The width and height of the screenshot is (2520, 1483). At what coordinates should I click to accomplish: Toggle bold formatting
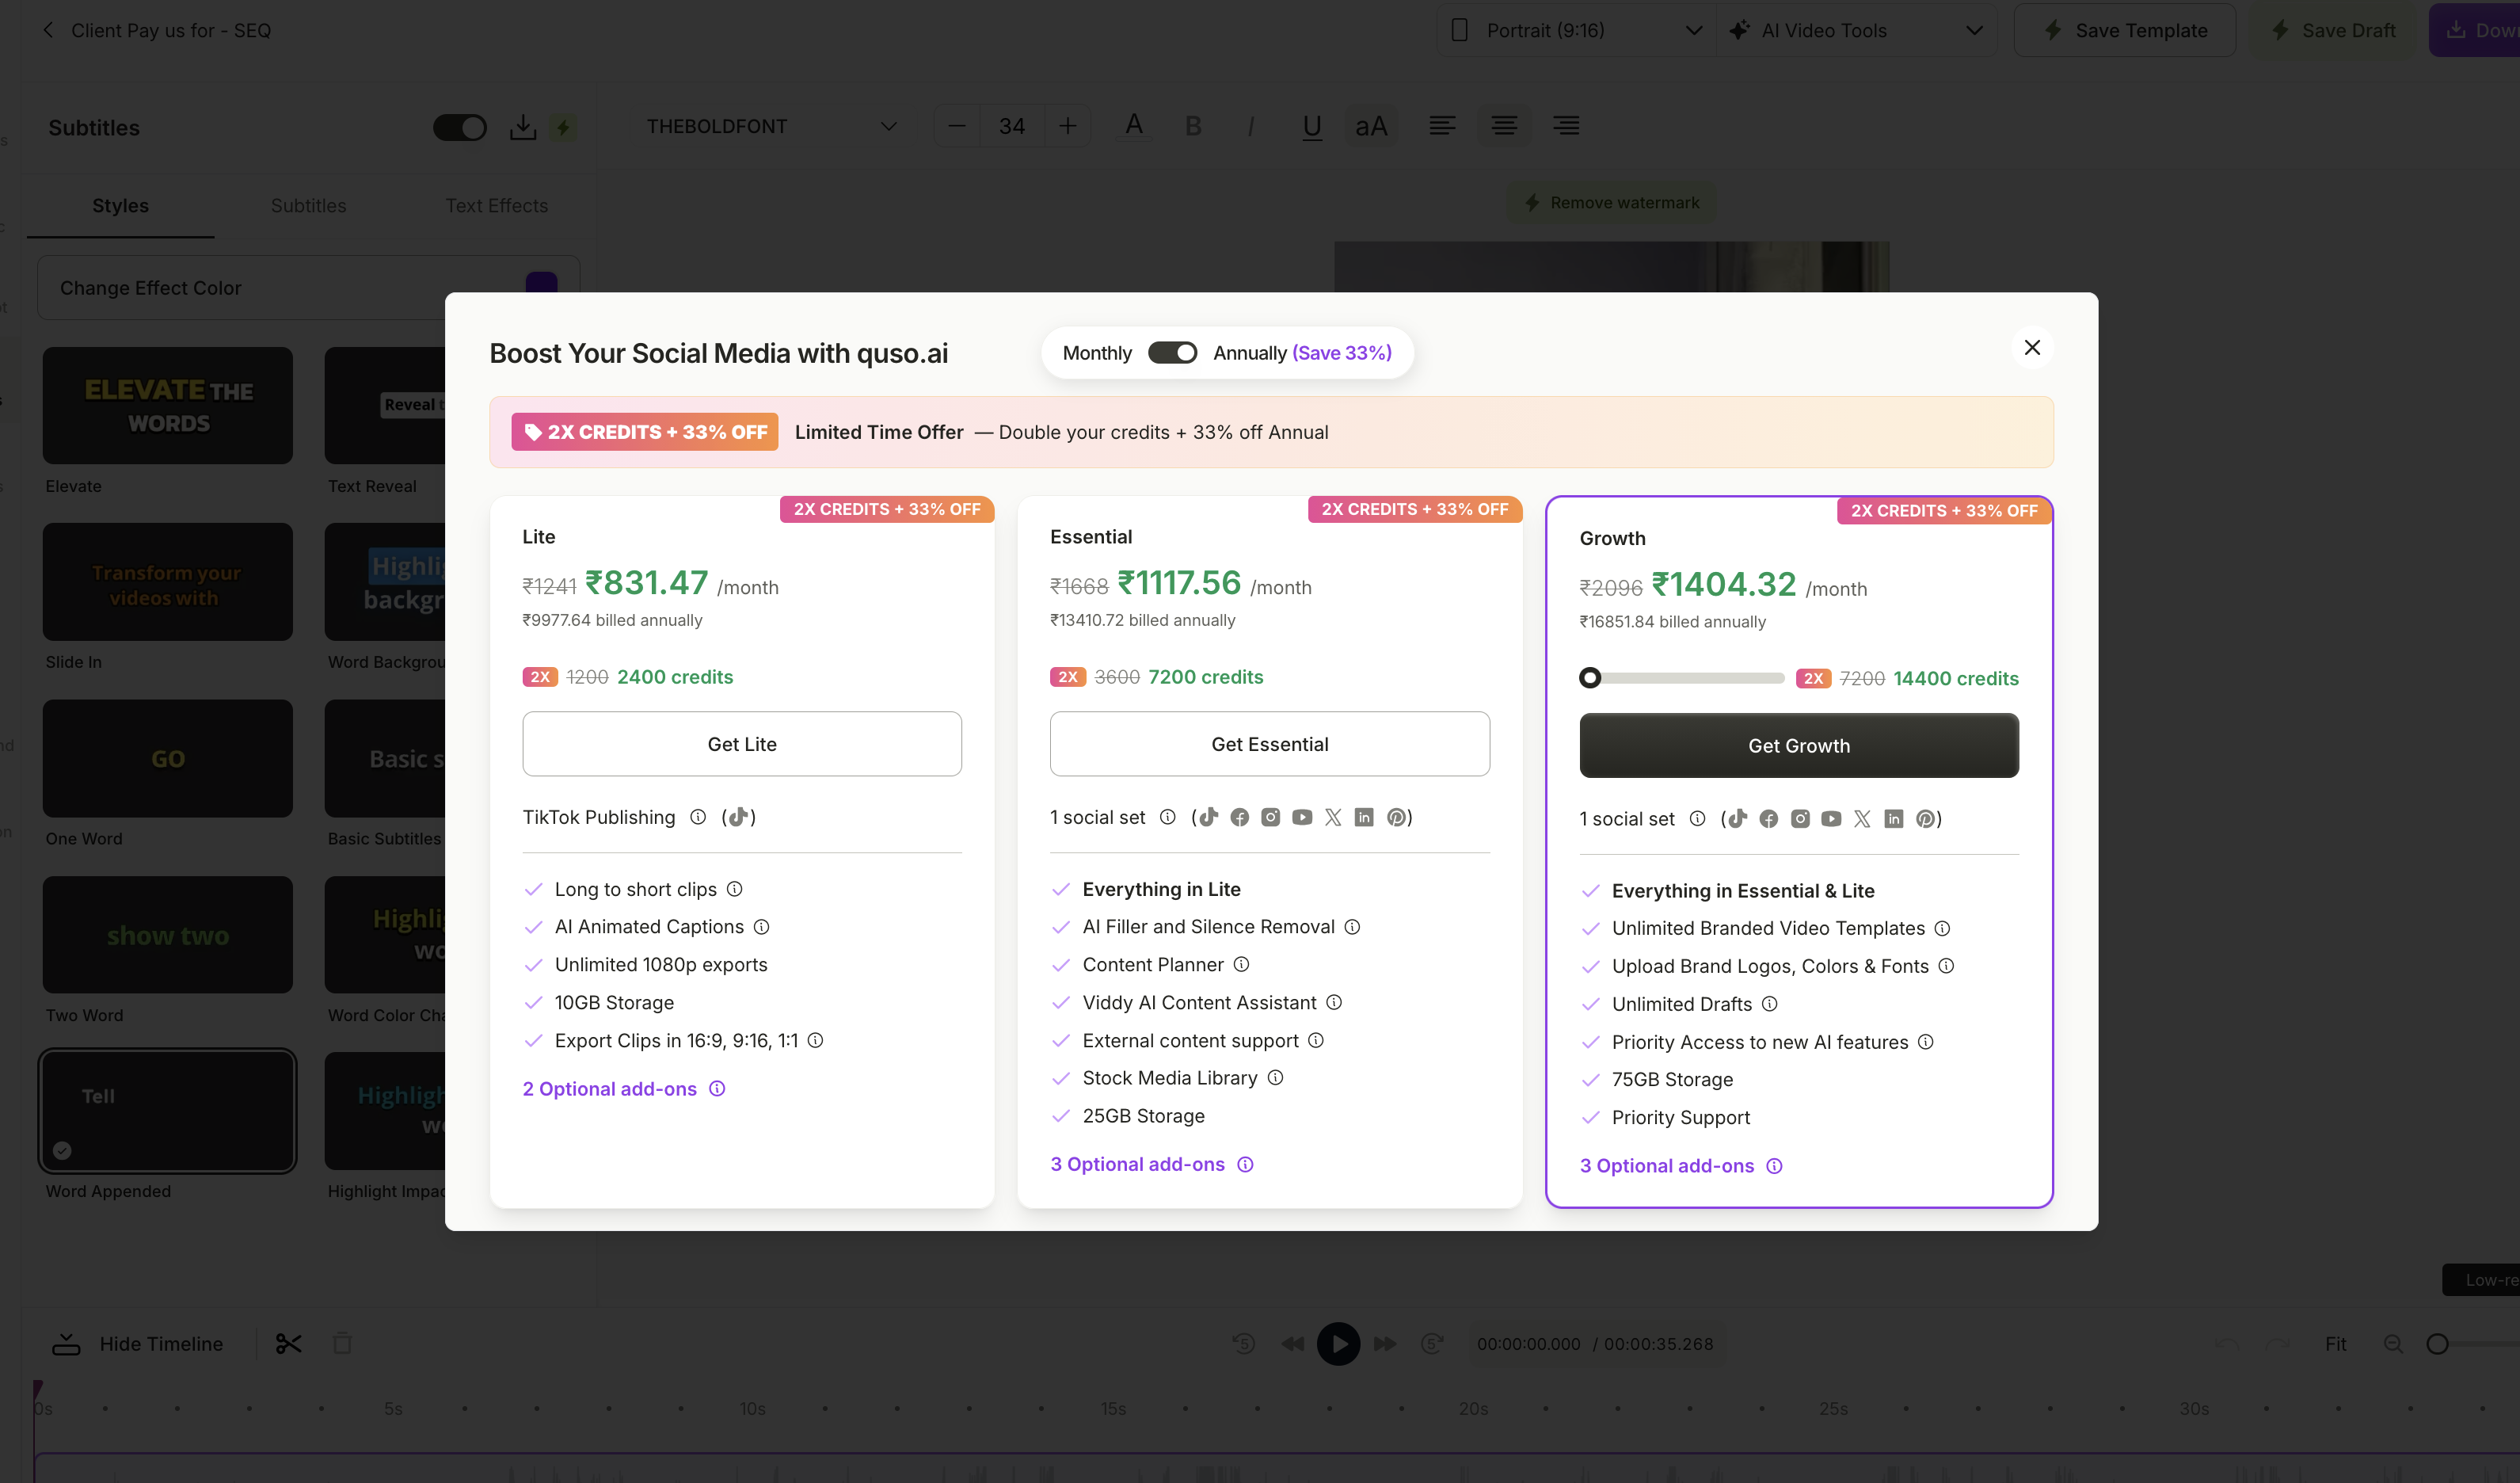point(1192,126)
